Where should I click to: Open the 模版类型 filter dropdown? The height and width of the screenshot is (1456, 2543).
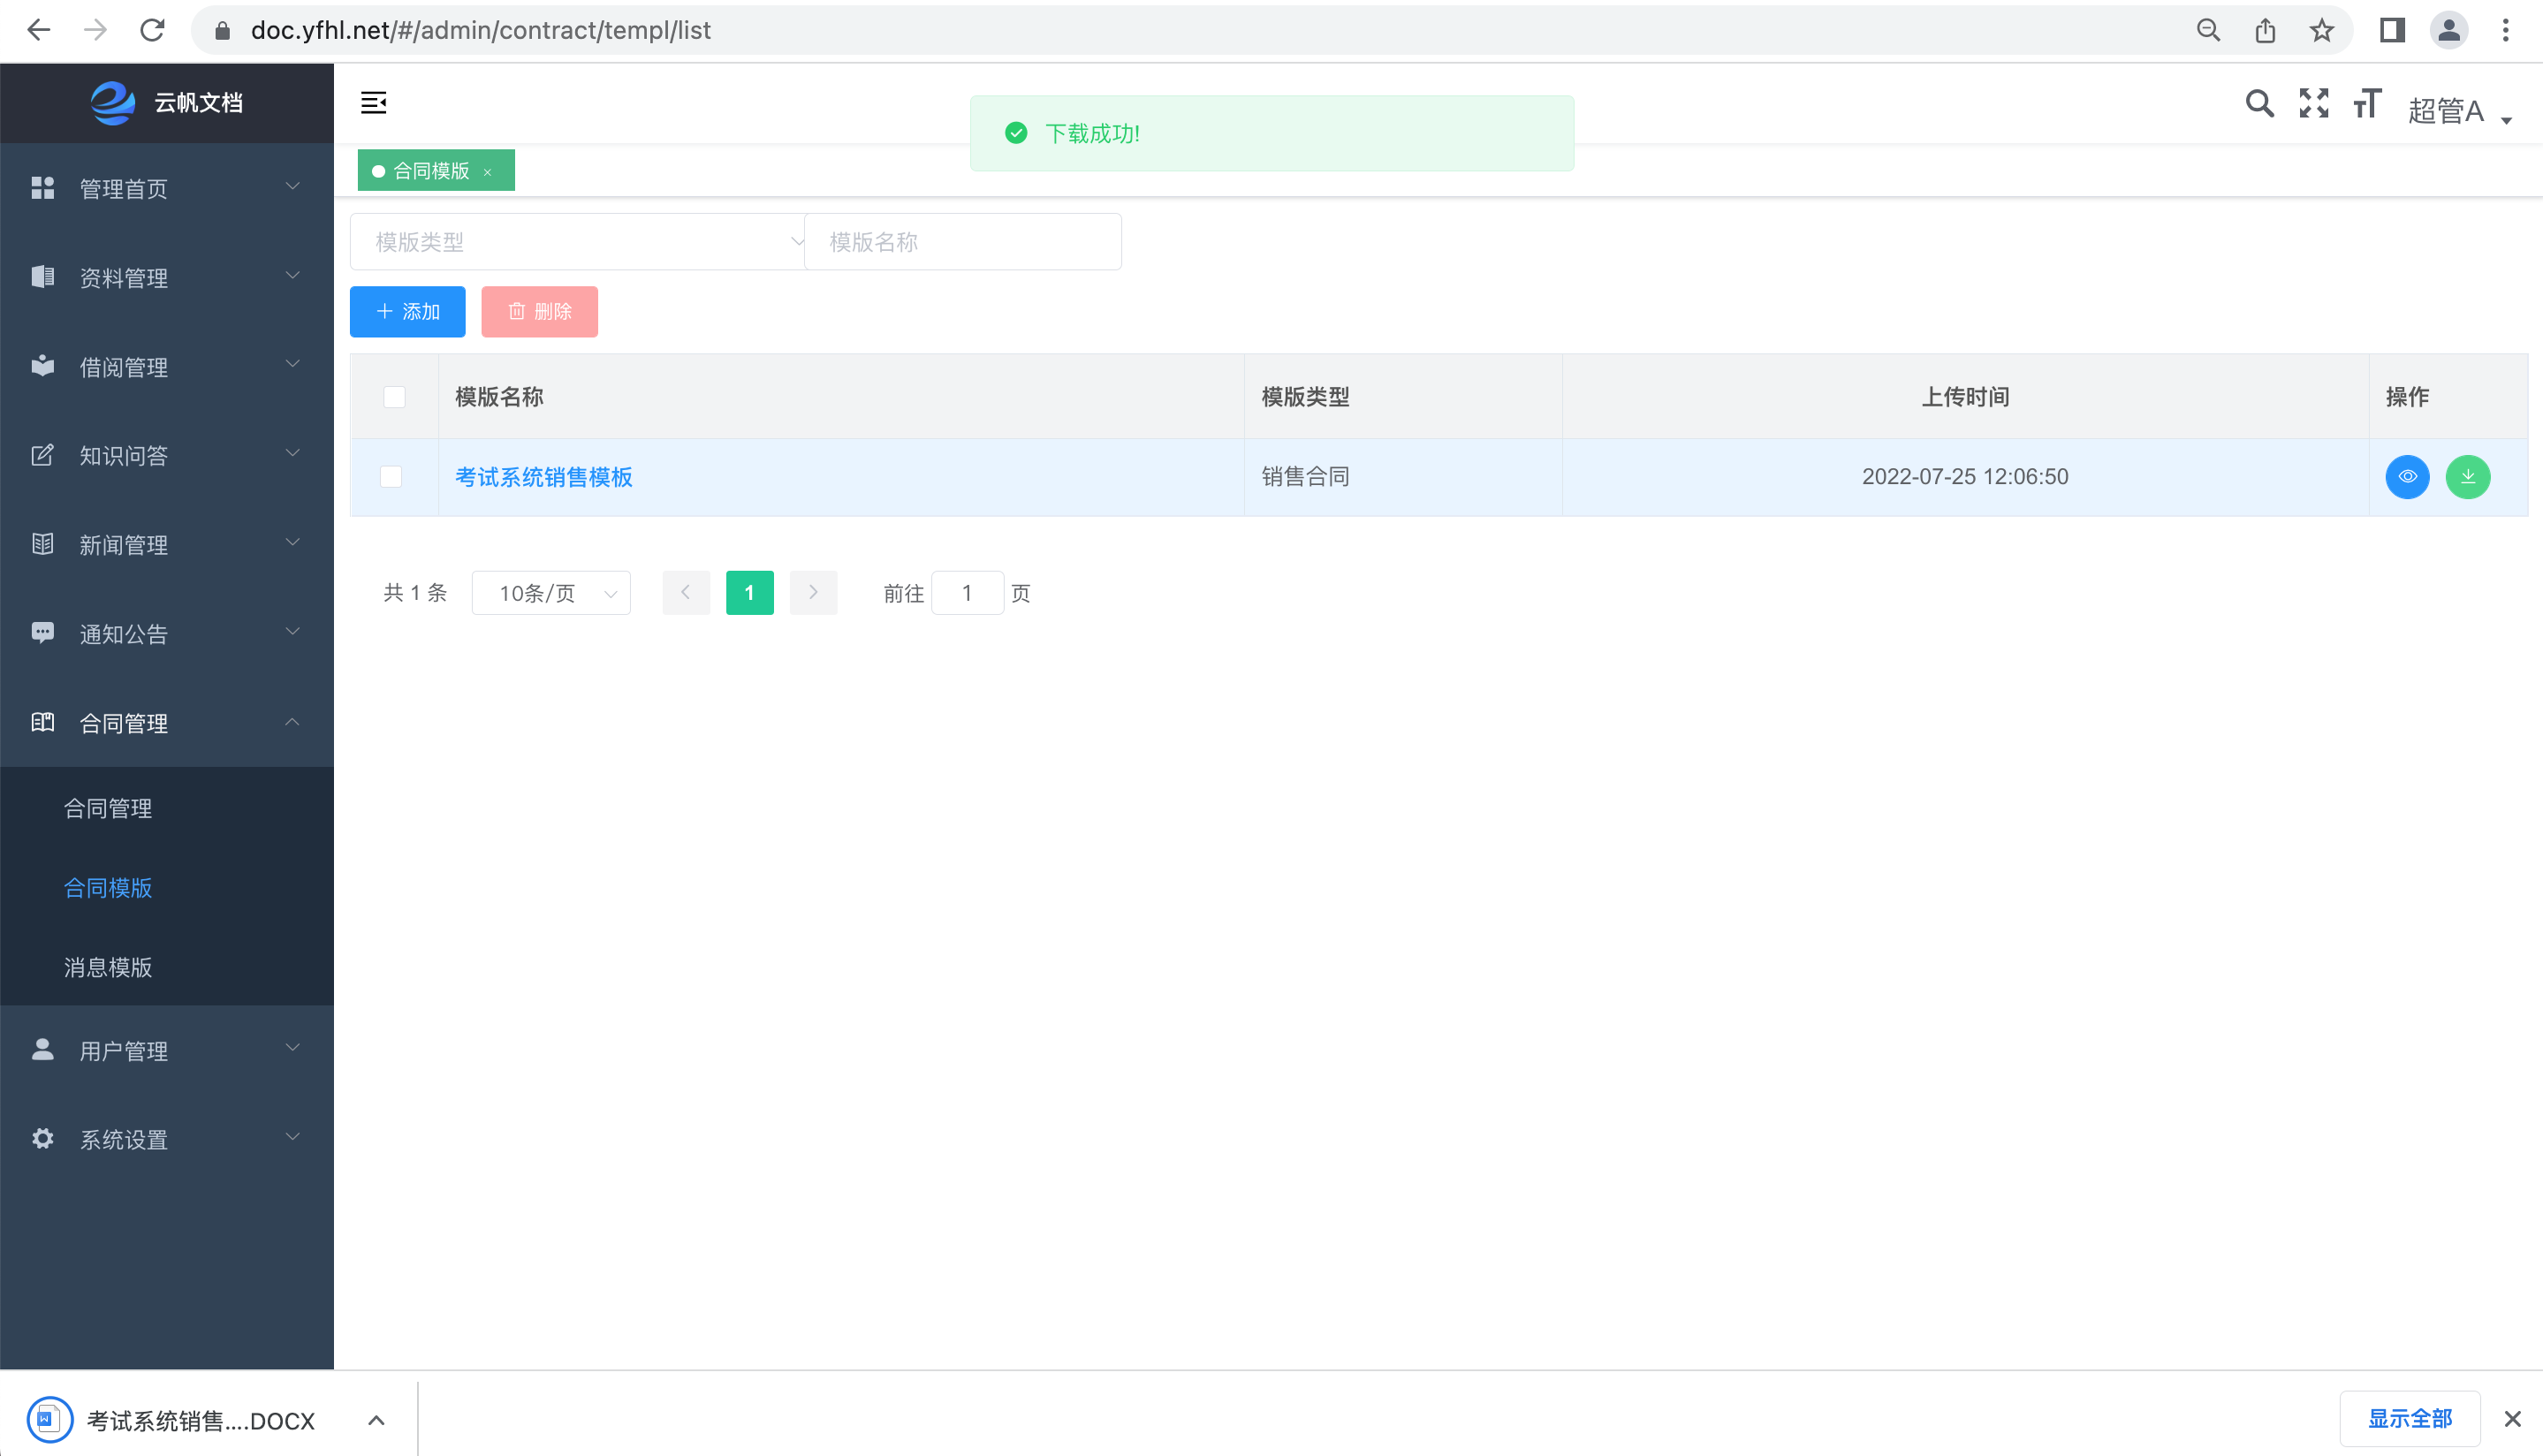[x=577, y=242]
